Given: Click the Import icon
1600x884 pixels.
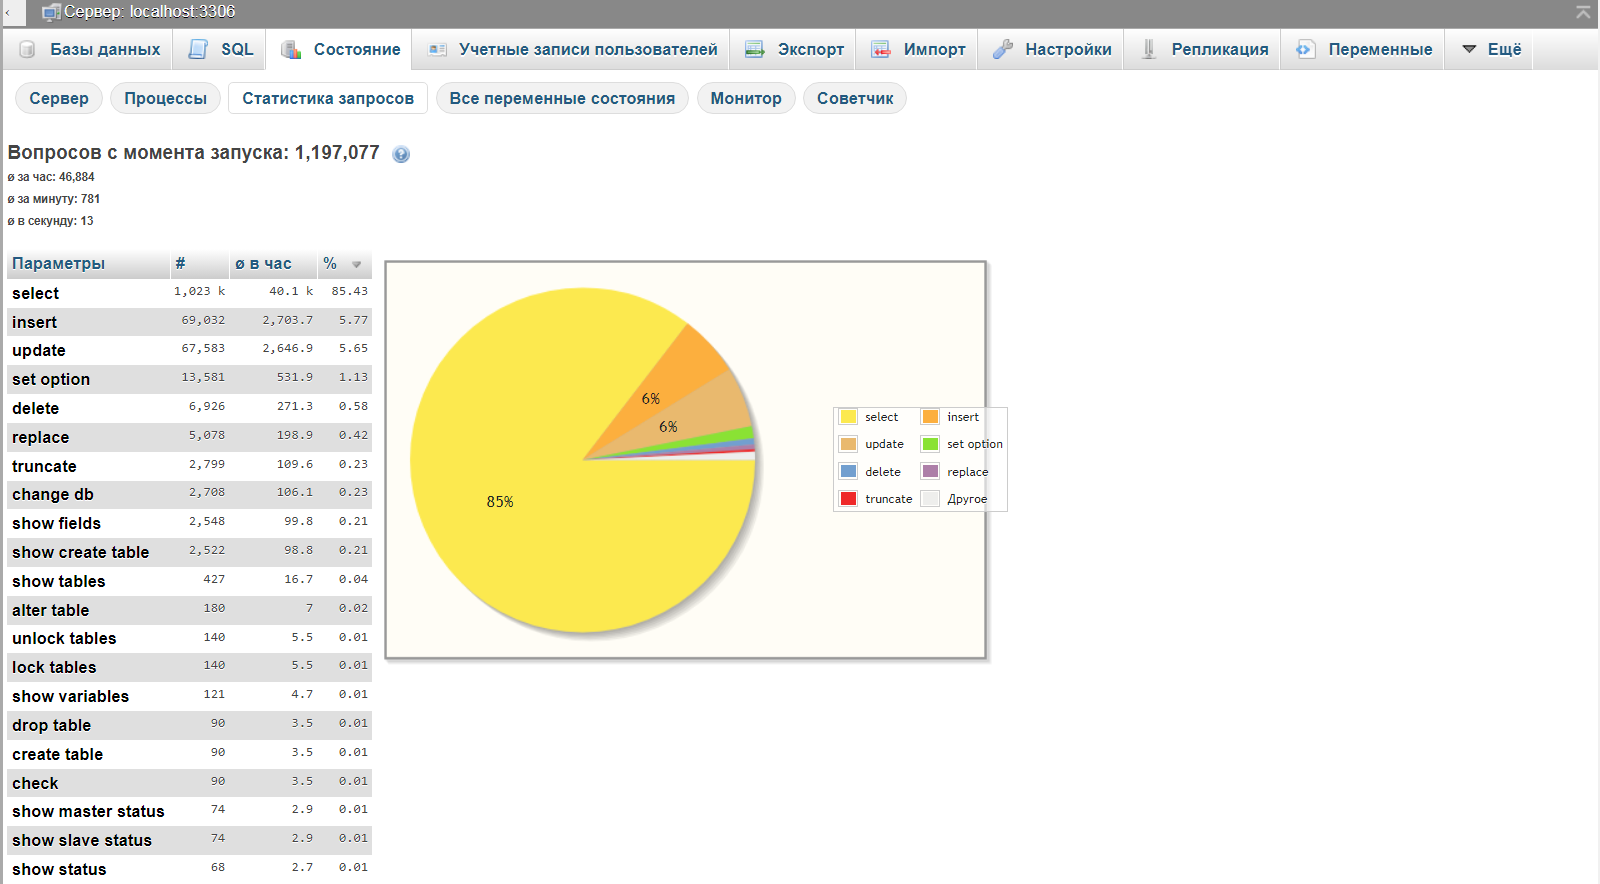Looking at the screenshot, I should point(881,50).
